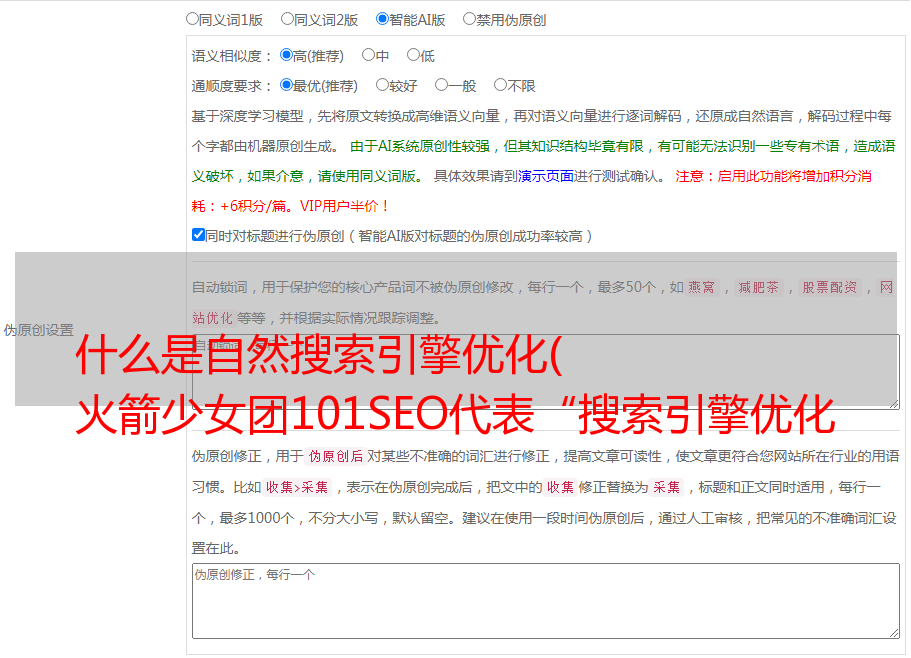Click the 伪原创修正 text area
The width and height of the screenshot is (911, 658).
(546, 601)
